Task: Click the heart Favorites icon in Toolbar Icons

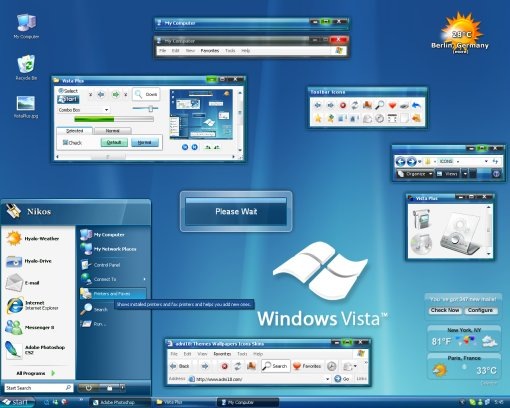Action: pos(392,106)
